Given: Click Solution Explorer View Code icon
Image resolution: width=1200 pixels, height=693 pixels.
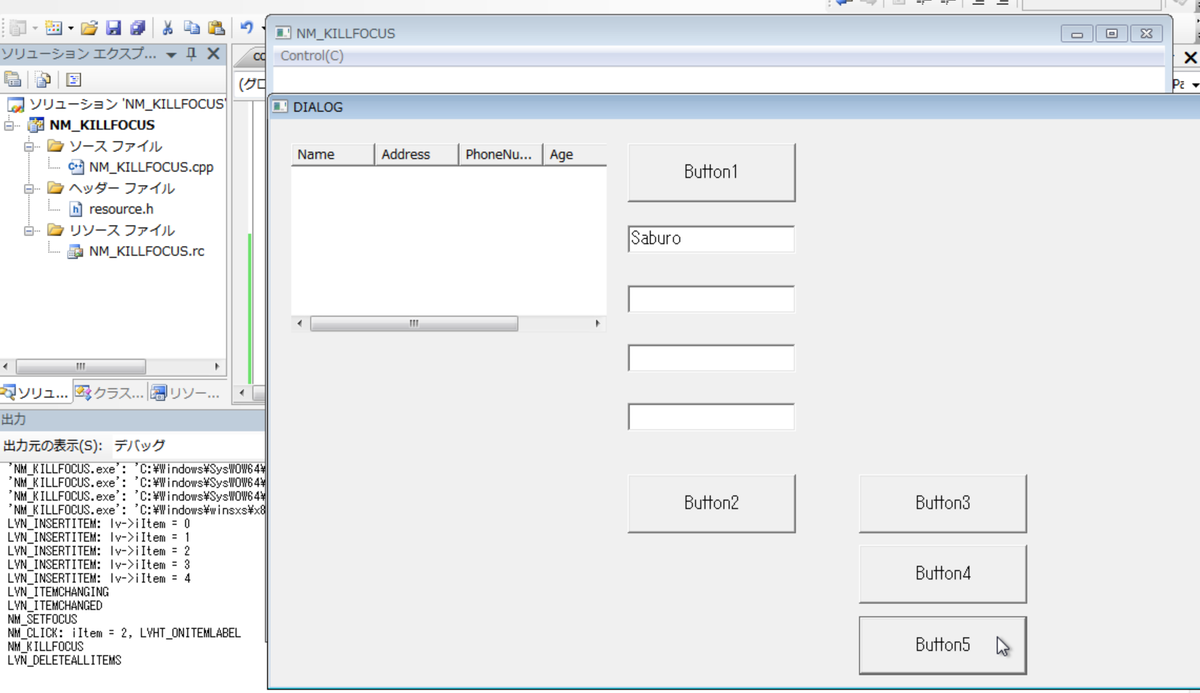Looking at the screenshot, I should pos(73,80).
